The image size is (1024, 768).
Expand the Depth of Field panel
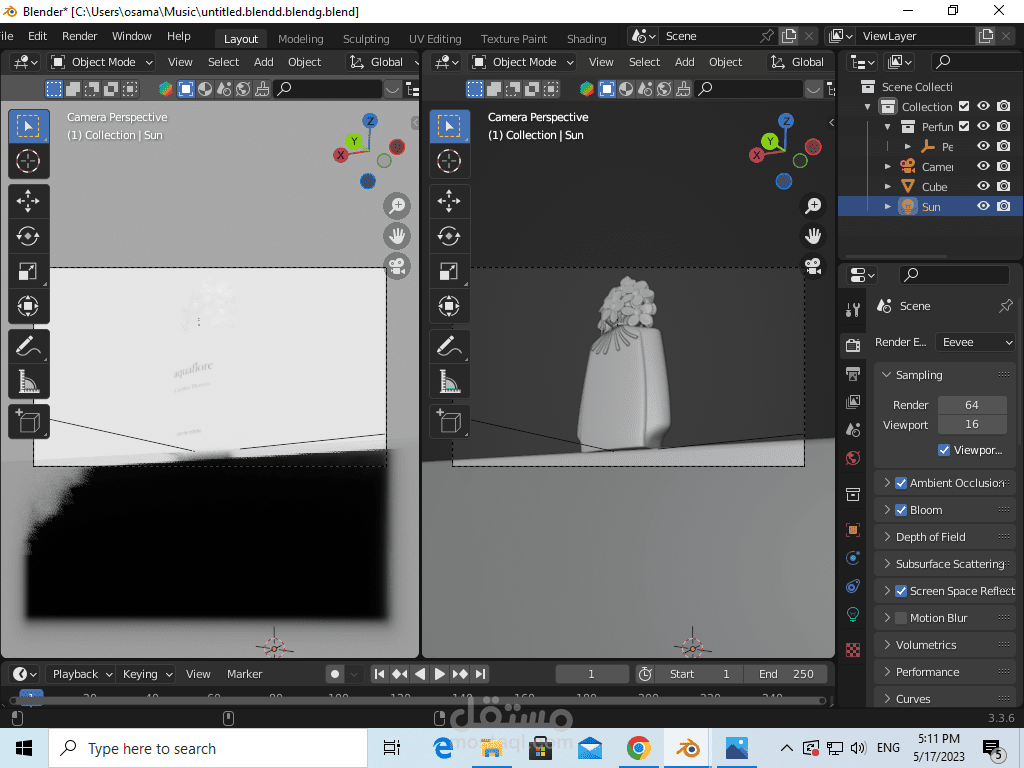pos(930,537)
